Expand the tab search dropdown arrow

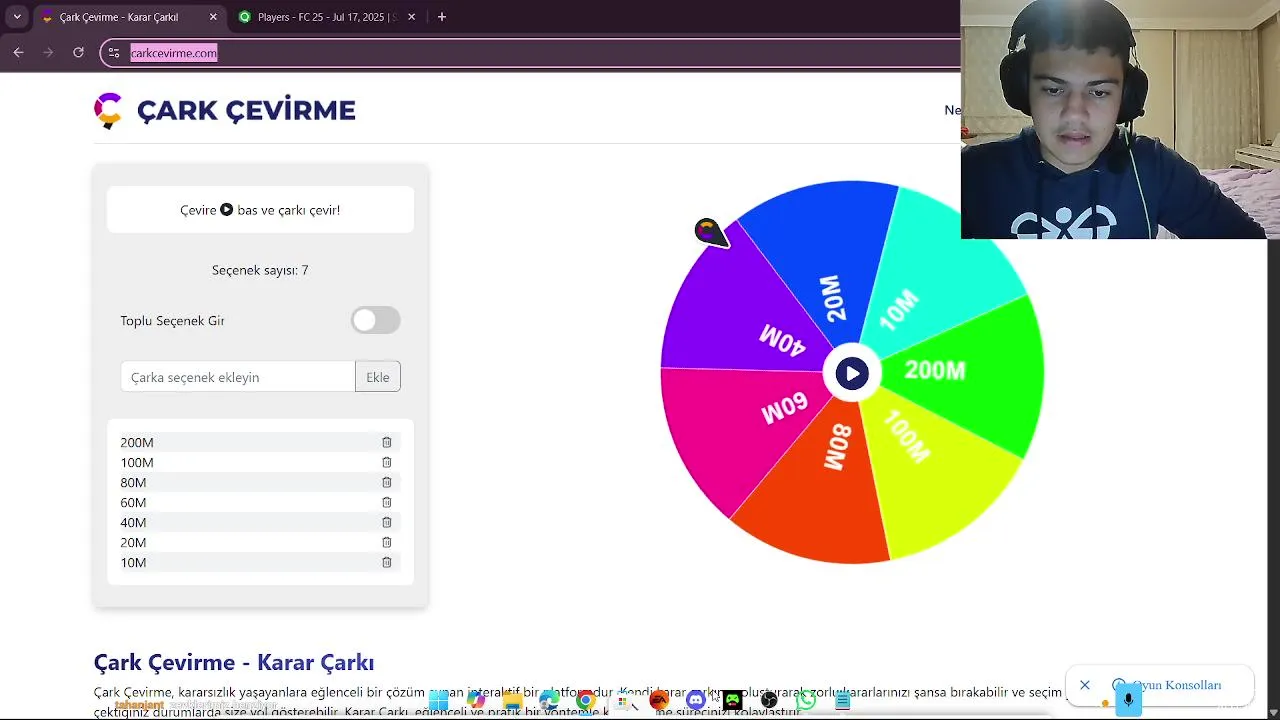coord(17,17)
